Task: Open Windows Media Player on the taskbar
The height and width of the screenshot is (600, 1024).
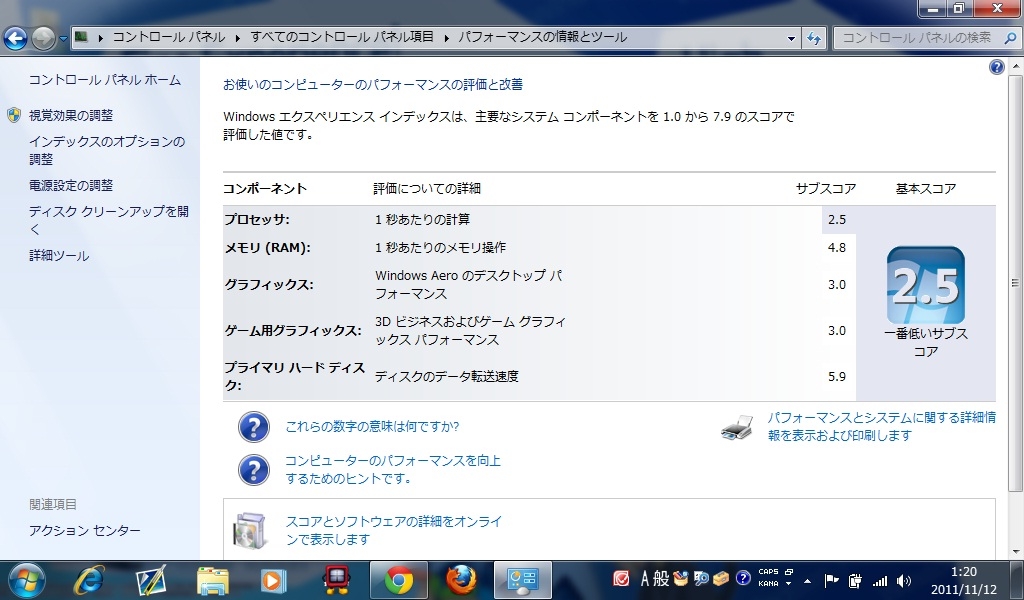Action: pyautogui.click(x=273, y=579)
